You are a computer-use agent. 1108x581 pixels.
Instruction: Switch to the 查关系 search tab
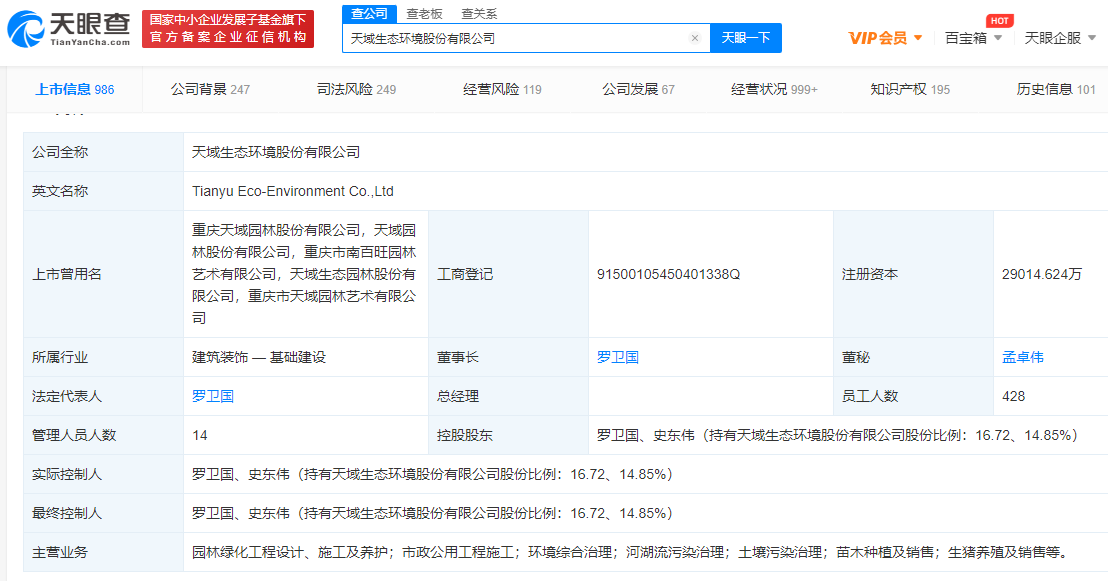pos(478,13)
